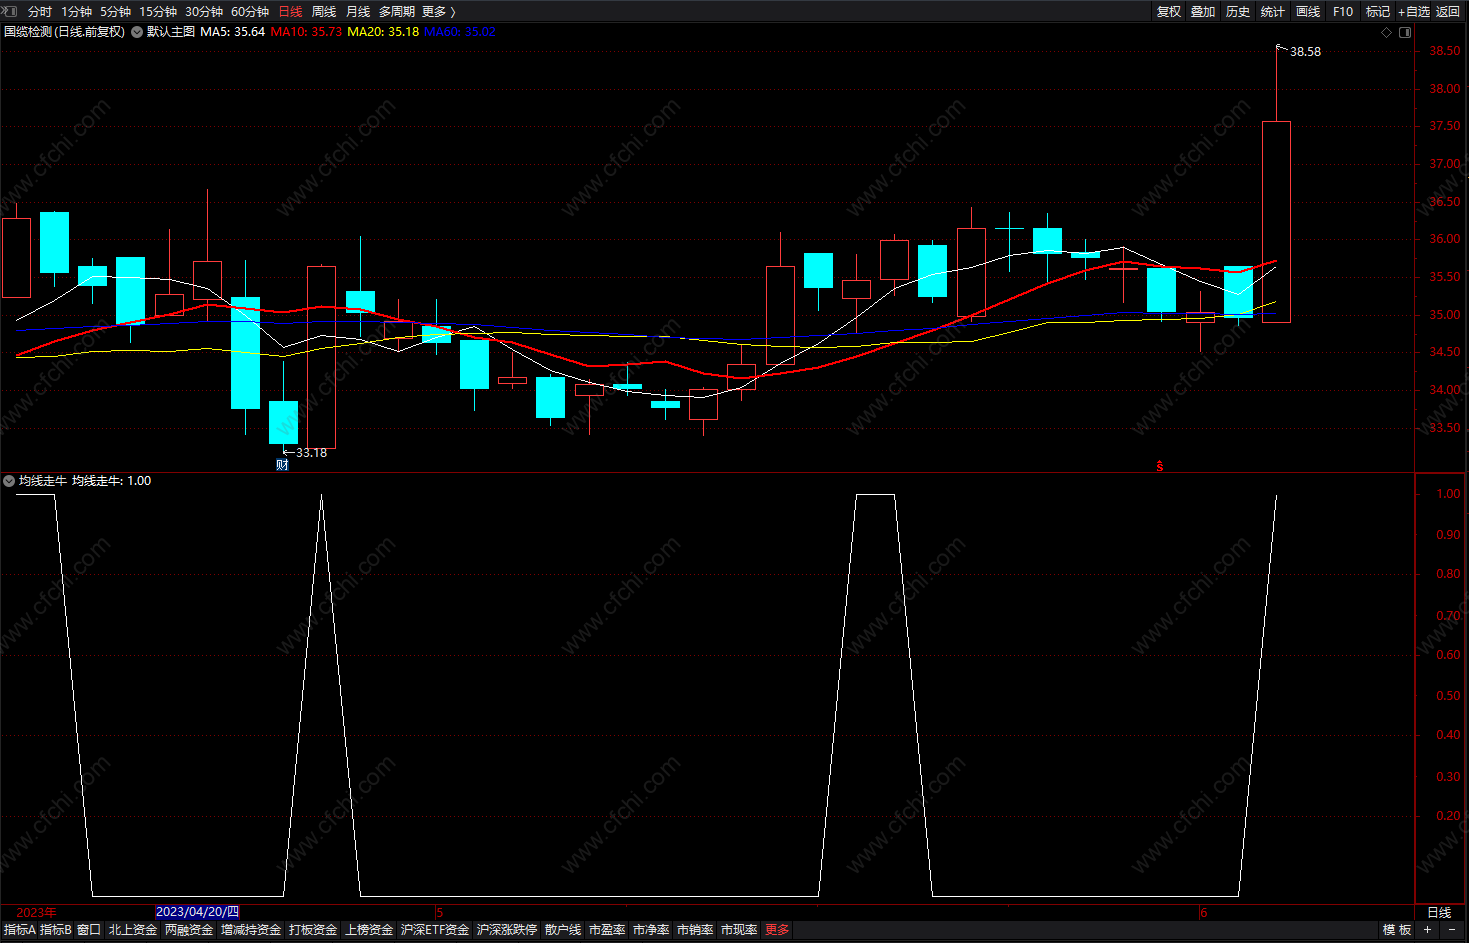
Task: Open the 北上资金 indicator tab
Action: coord(133,930)
